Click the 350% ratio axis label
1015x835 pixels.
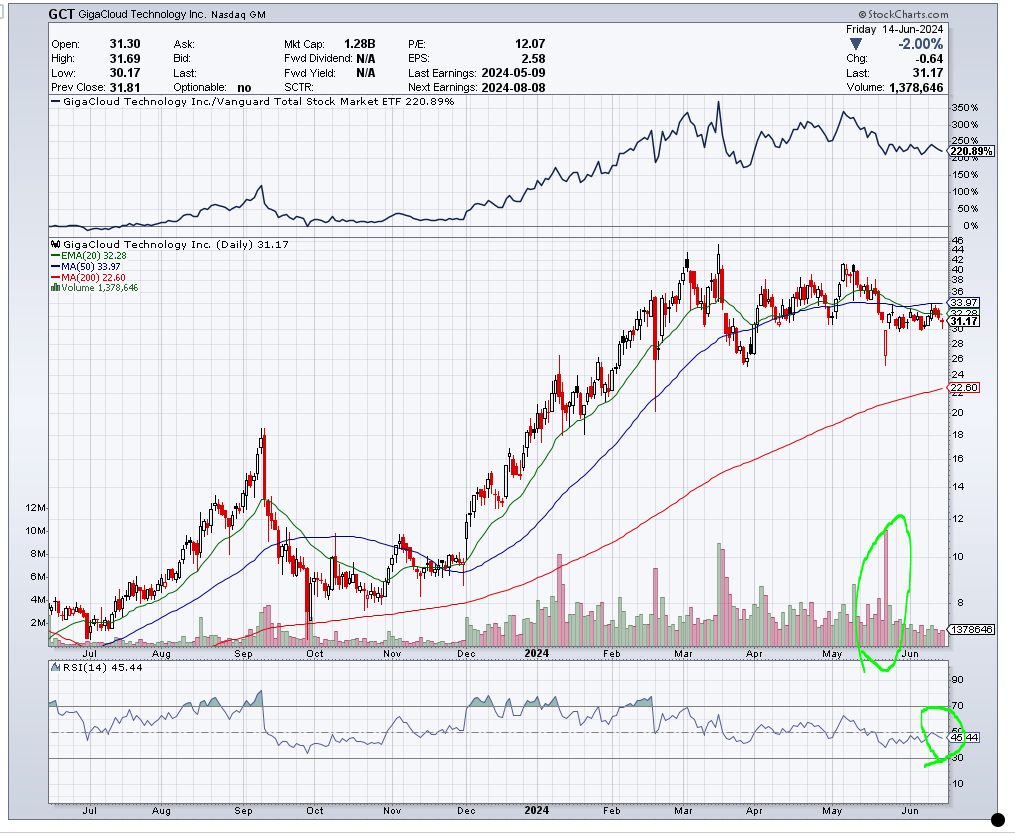(965, 107)
